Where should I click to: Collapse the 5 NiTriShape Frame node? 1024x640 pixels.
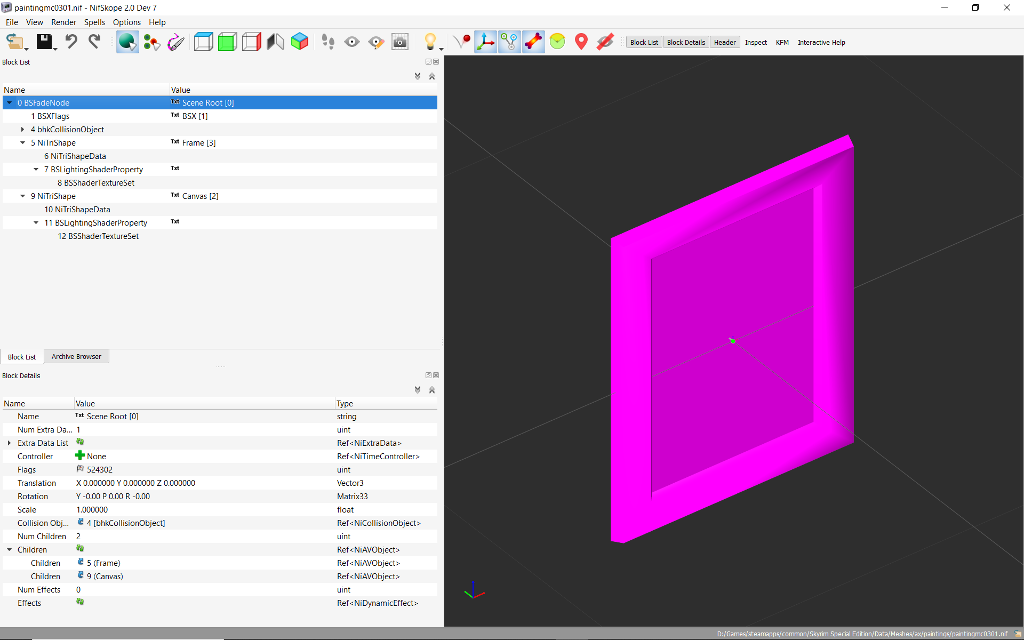[x=23, y=142]
